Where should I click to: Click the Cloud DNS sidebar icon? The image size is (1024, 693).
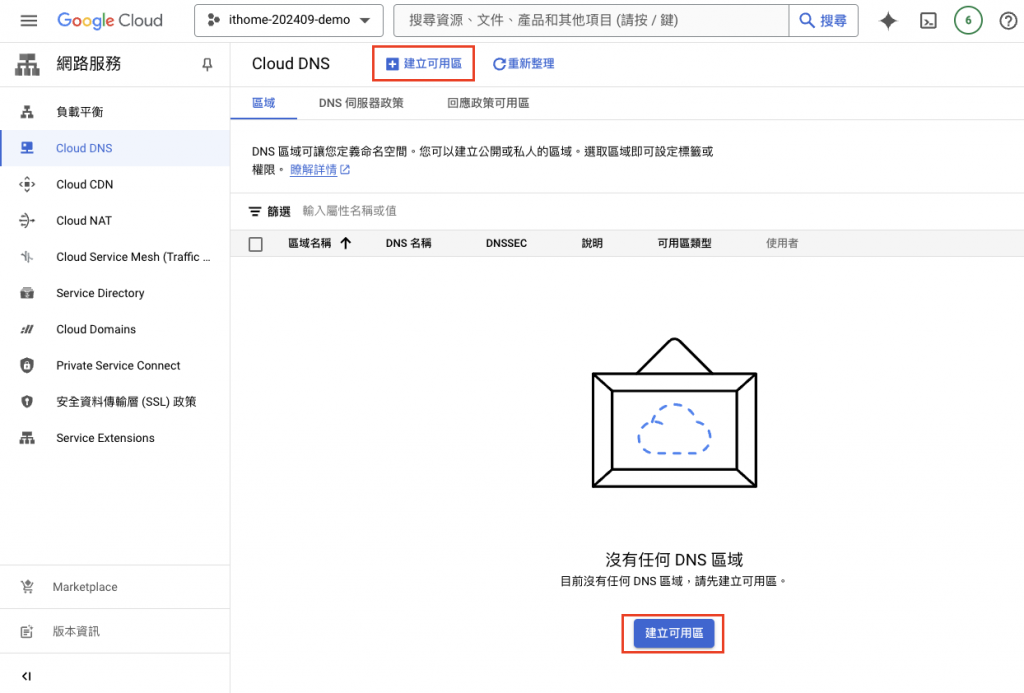click(27, 148)
